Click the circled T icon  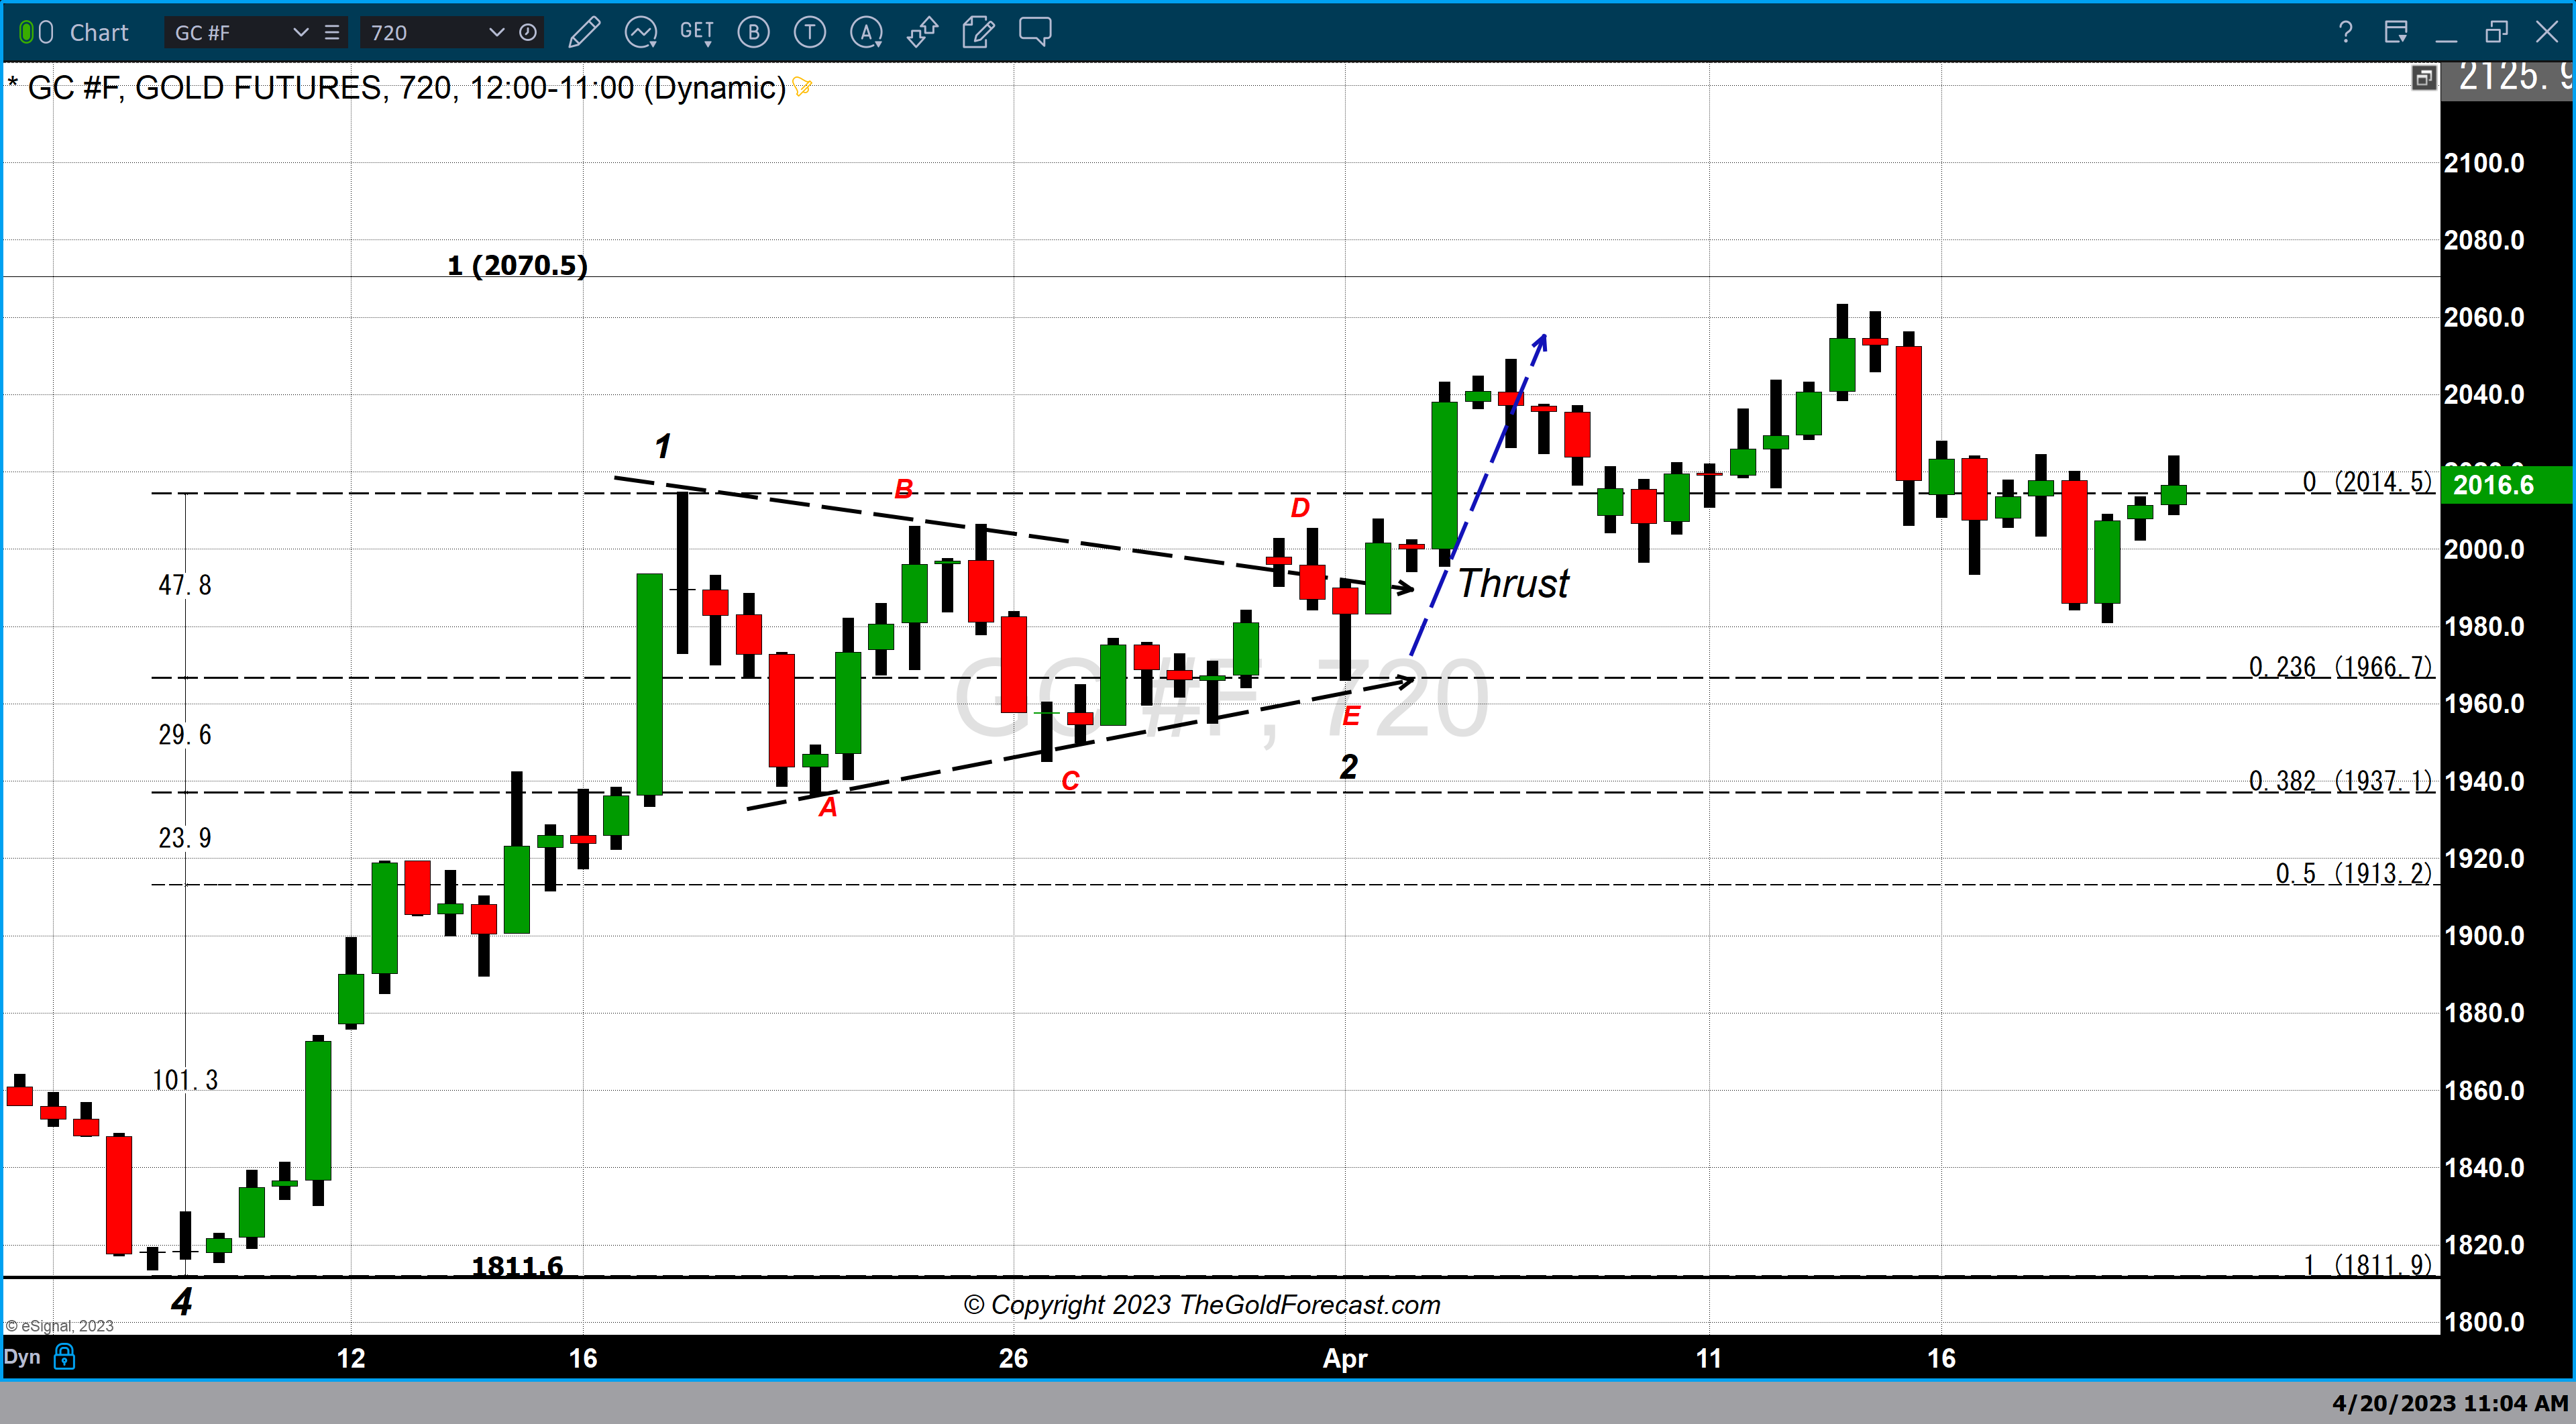(809, 32)
